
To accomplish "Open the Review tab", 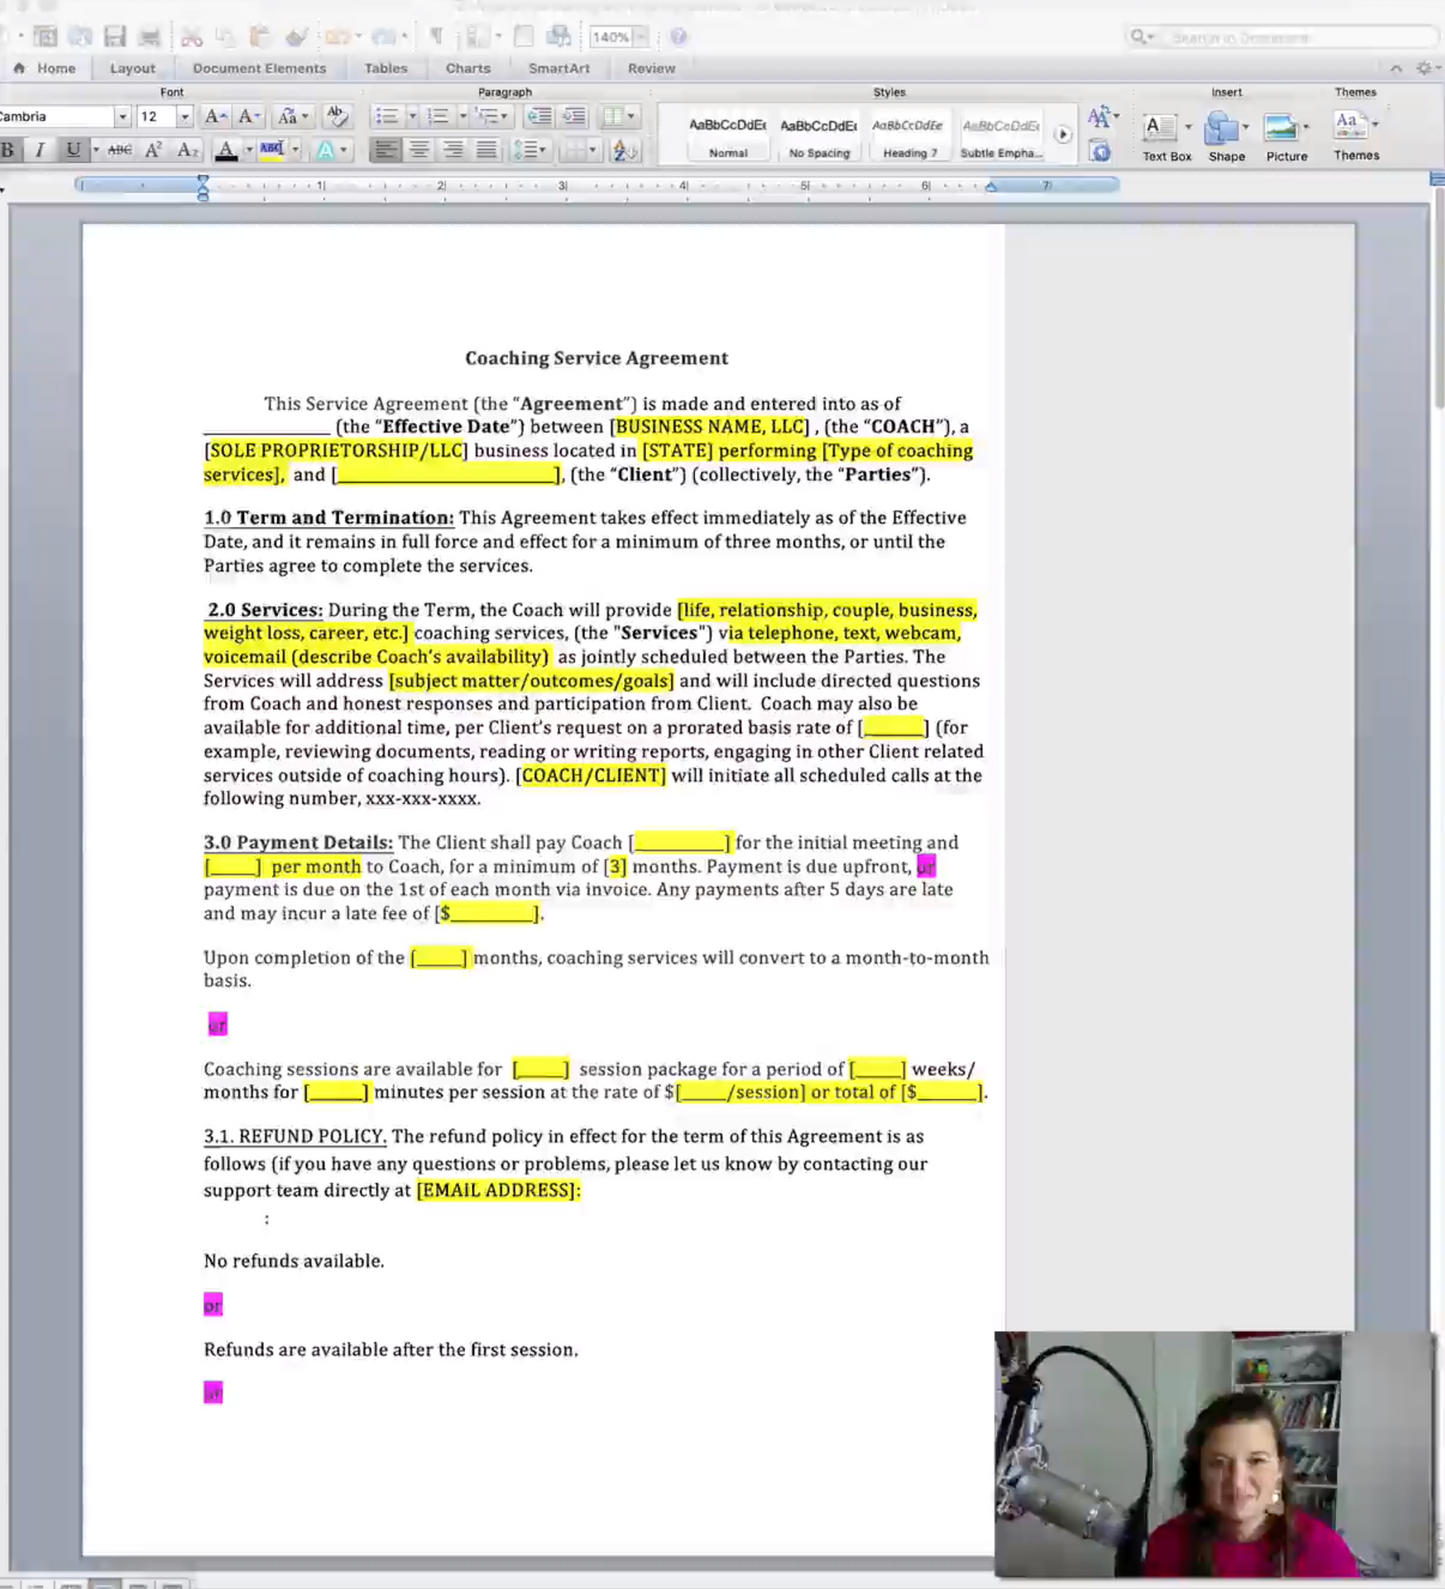I will [651, 68].
